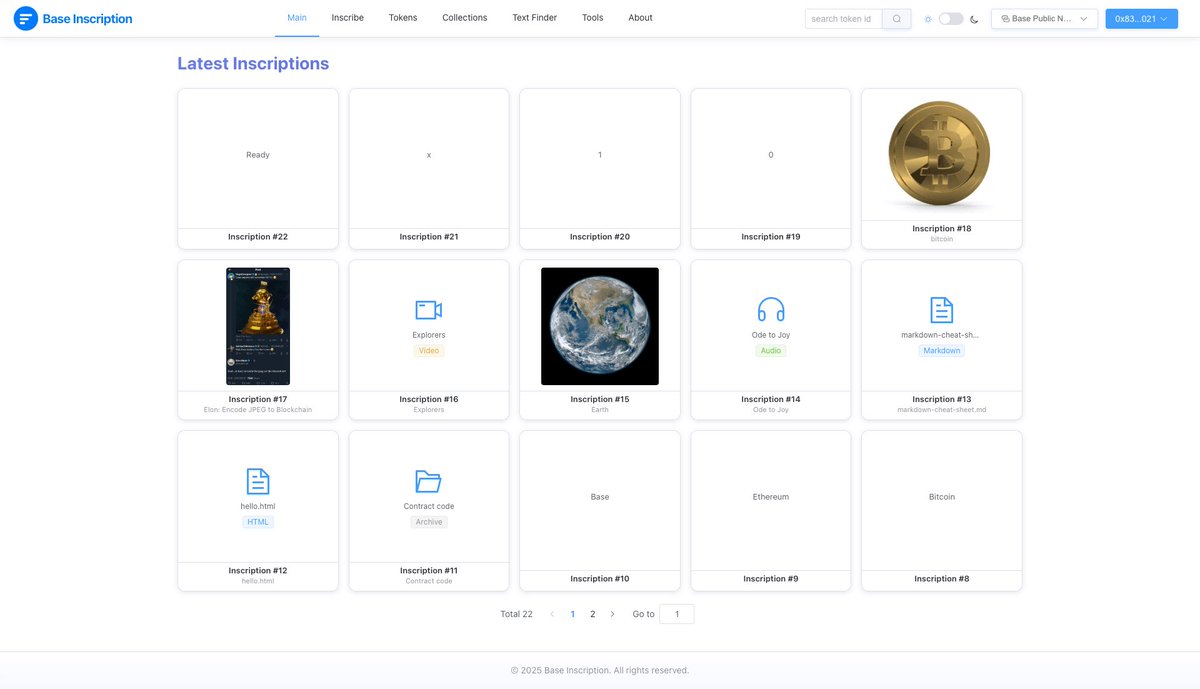Click the 'Ethereum' text in Inscription #9
The width and height of the screenshot is (1200, 689).
pos(771,497)
